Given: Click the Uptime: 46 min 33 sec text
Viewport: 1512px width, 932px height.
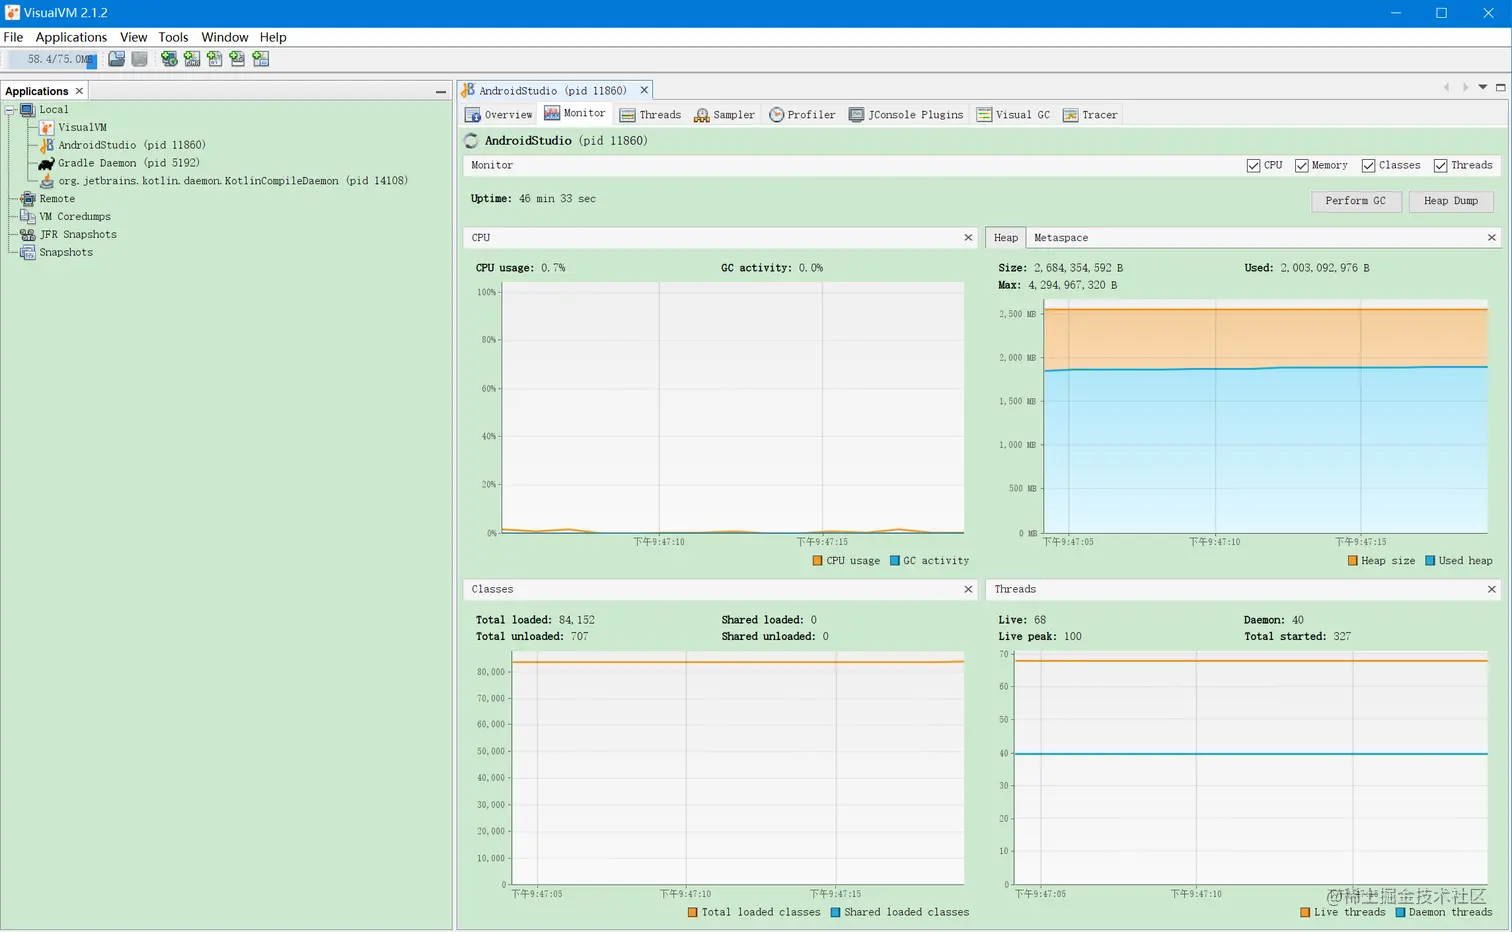Looking at the screenshot, I should [533, 199].
